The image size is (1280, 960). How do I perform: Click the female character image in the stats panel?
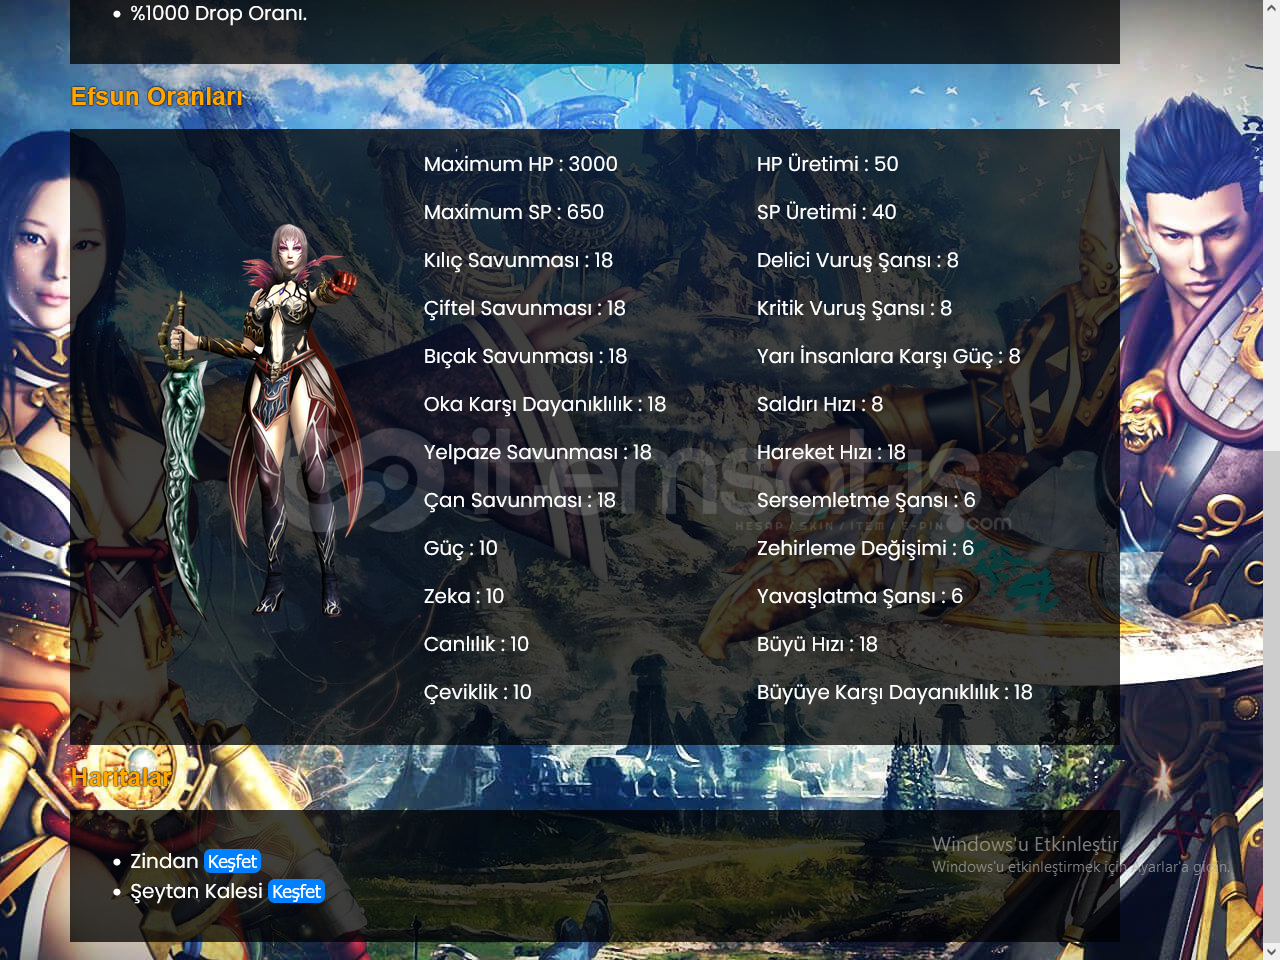262,420
